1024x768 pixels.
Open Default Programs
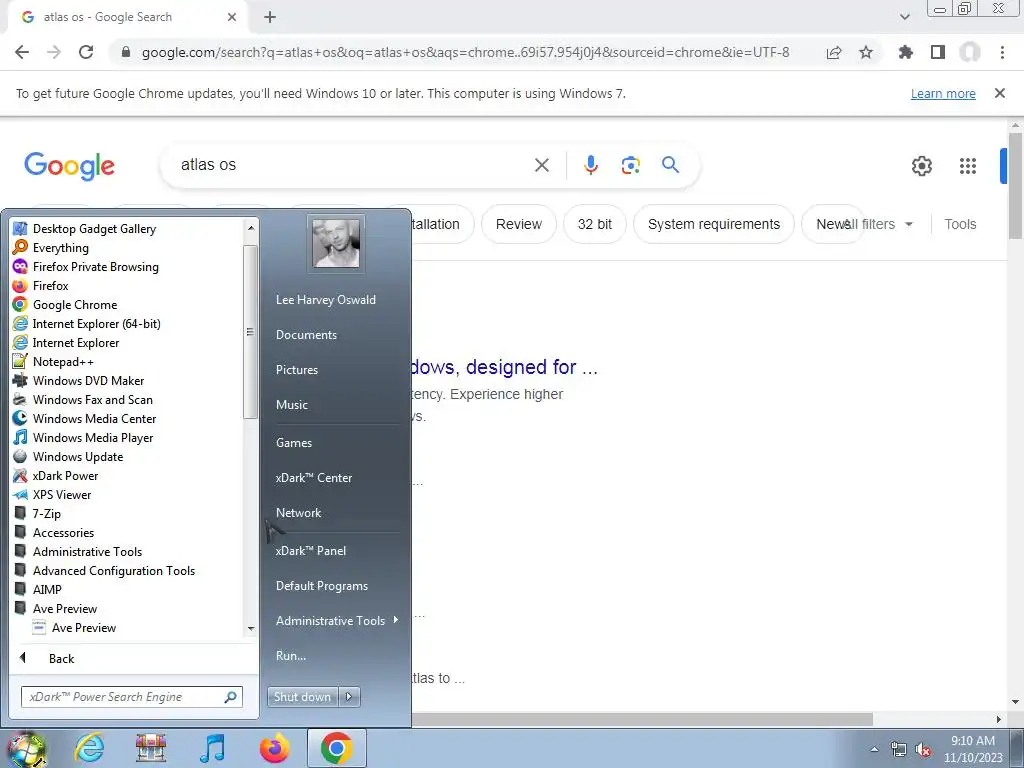pos(322,586)
